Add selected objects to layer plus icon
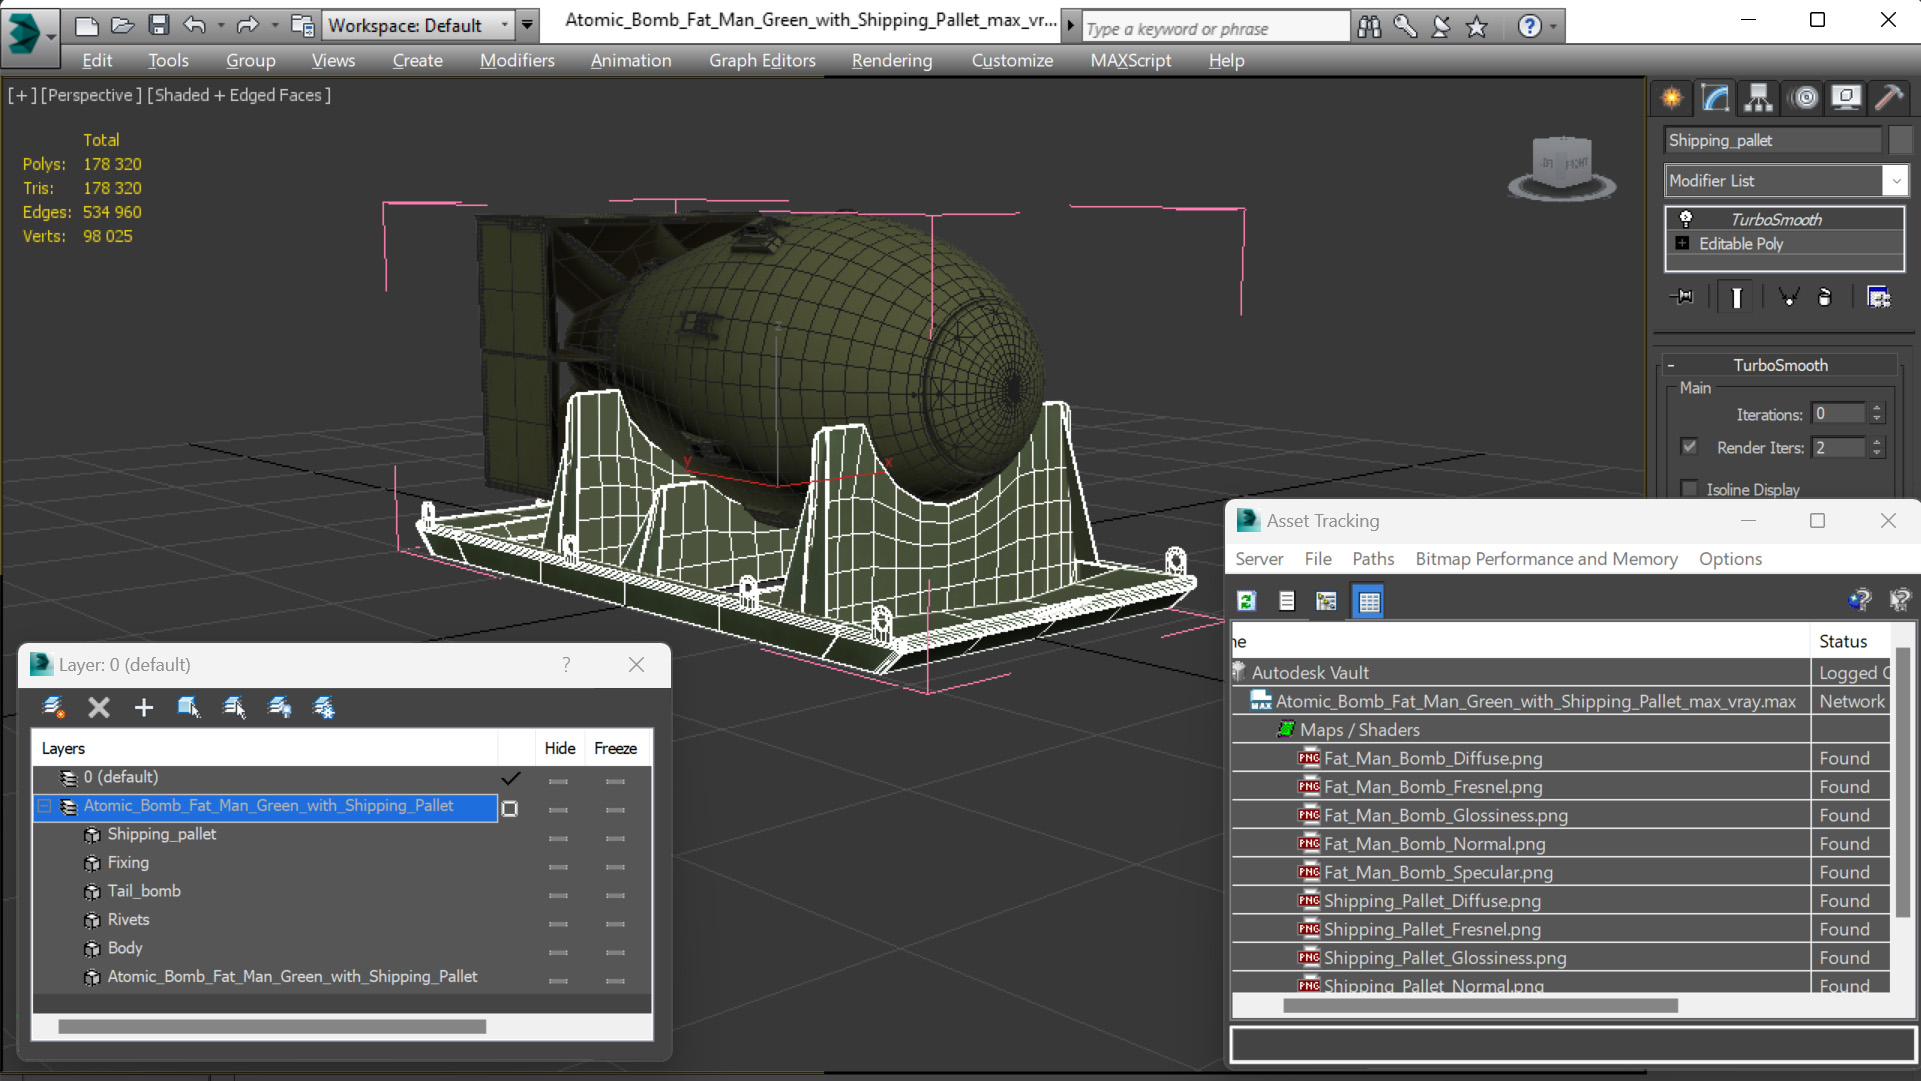Viewport: 1921px width, 1081px height. (144, 708)
